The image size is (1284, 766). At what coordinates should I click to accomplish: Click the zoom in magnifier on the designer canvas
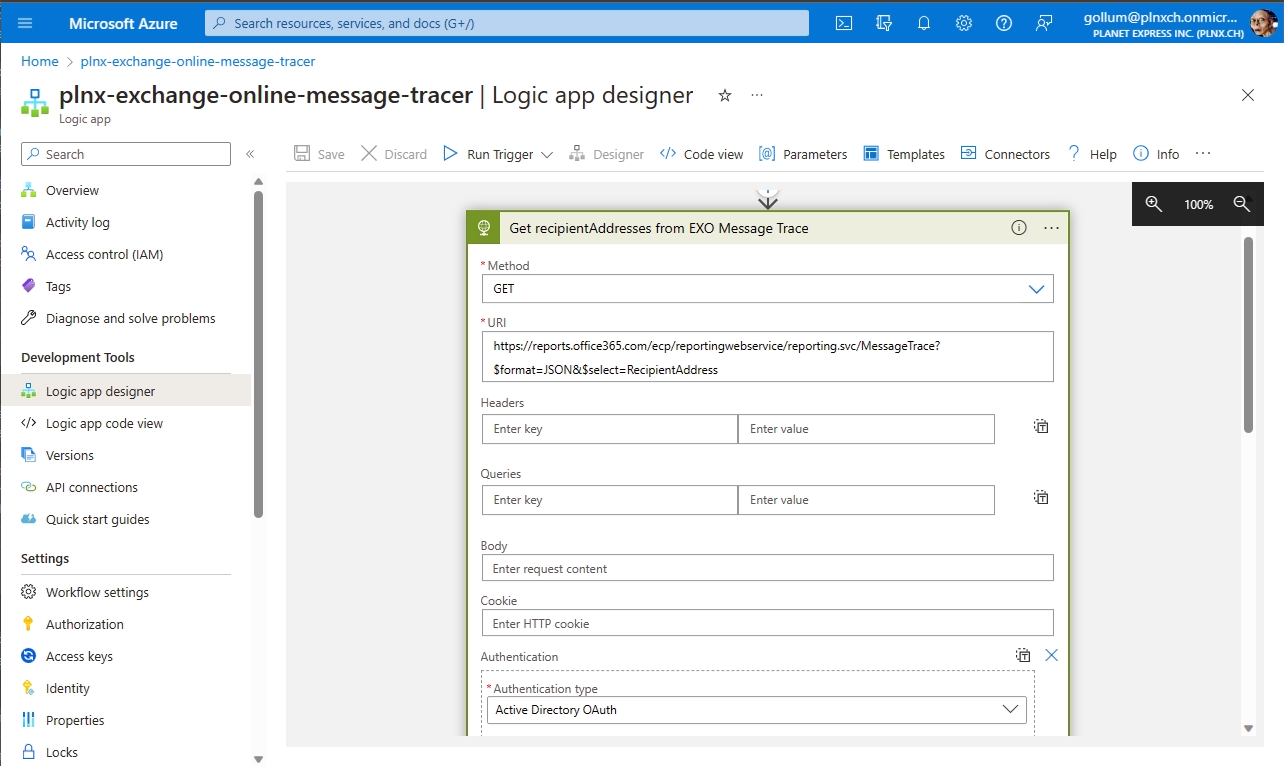click(1153, 204)
